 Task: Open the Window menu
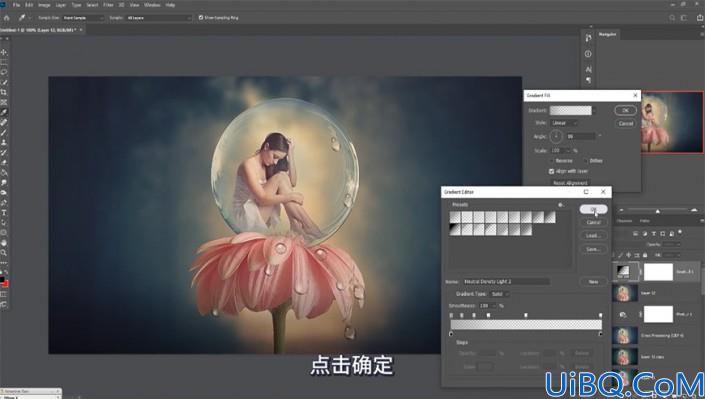152,5
